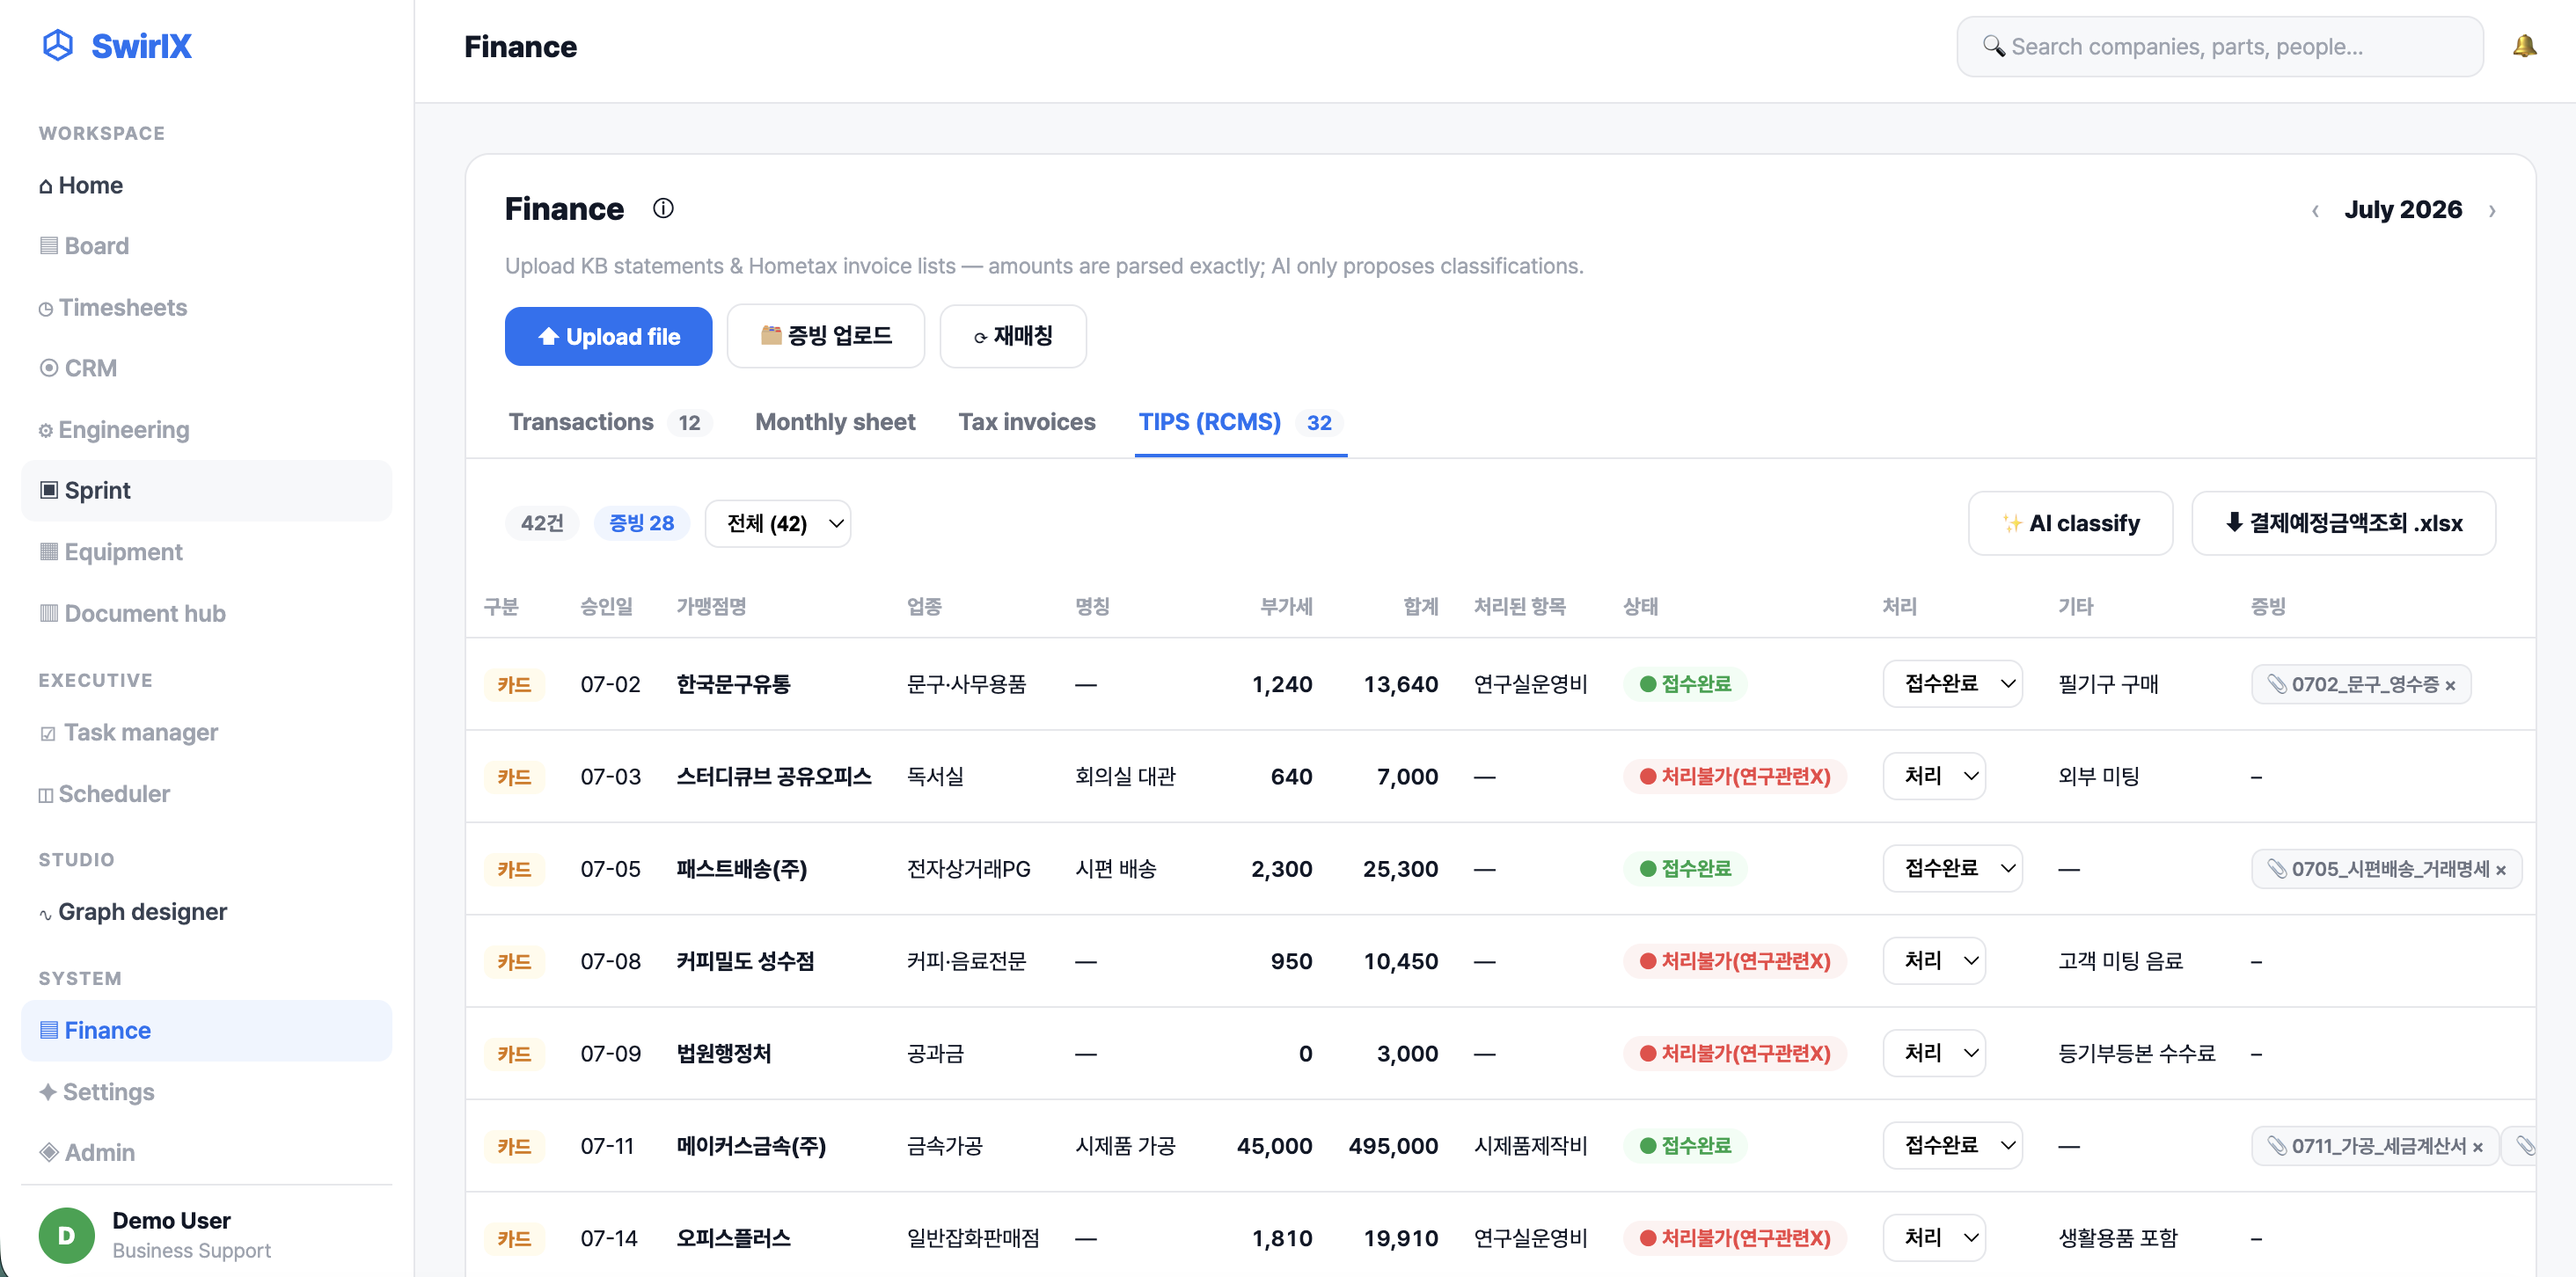The height and width of the screenshot is (1277, 2576).
Task: Switch to the Transactions tab
Action: point(609,422)
